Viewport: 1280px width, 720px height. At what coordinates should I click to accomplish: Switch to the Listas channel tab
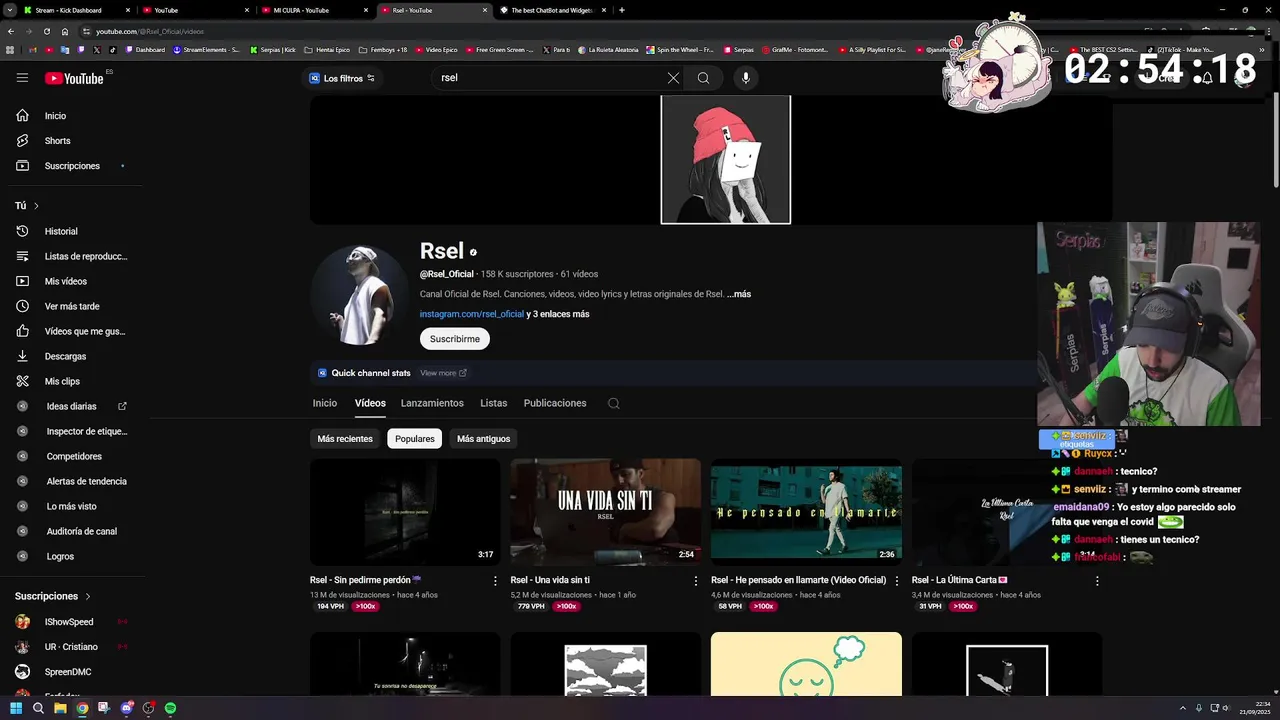(493, 403)
